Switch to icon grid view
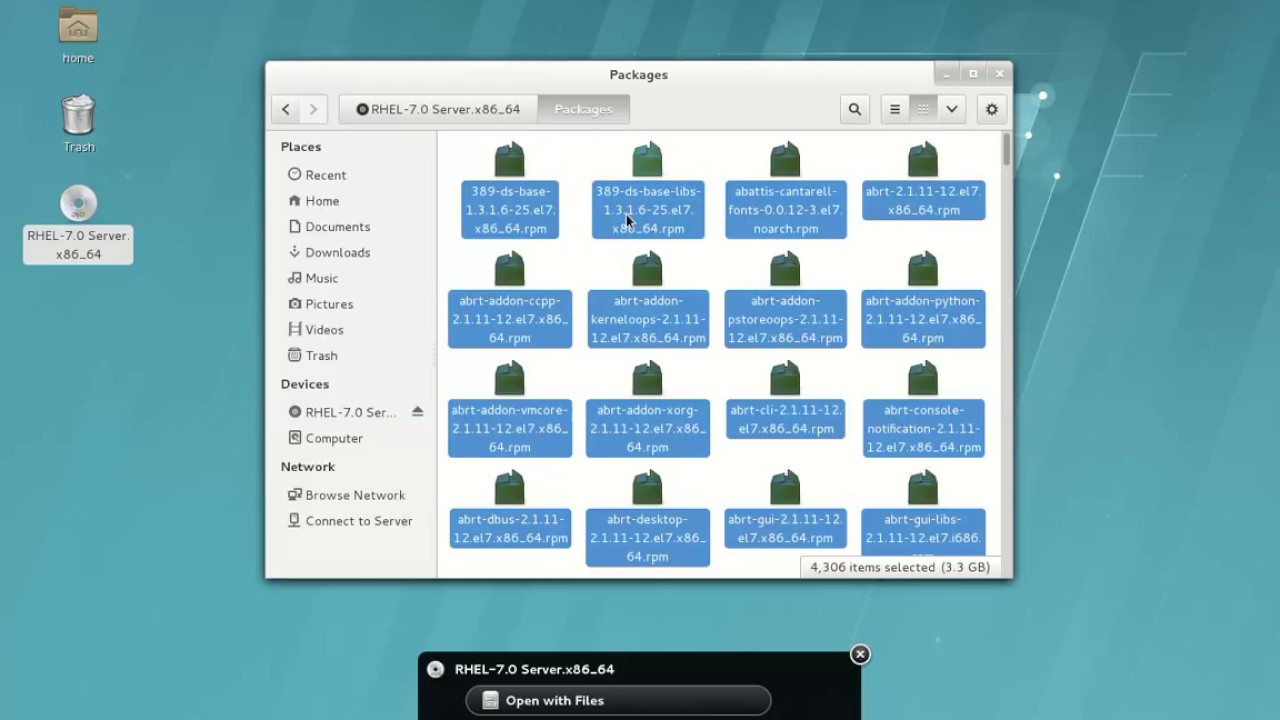 pos(923,109)
